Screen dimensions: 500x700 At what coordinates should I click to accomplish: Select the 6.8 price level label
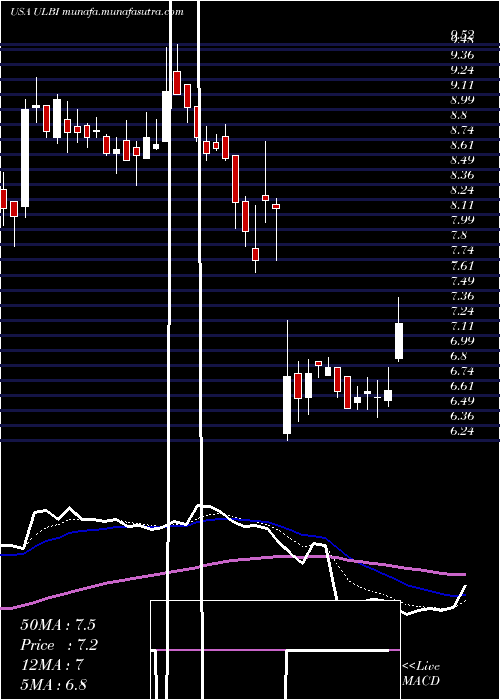(459, 356)
